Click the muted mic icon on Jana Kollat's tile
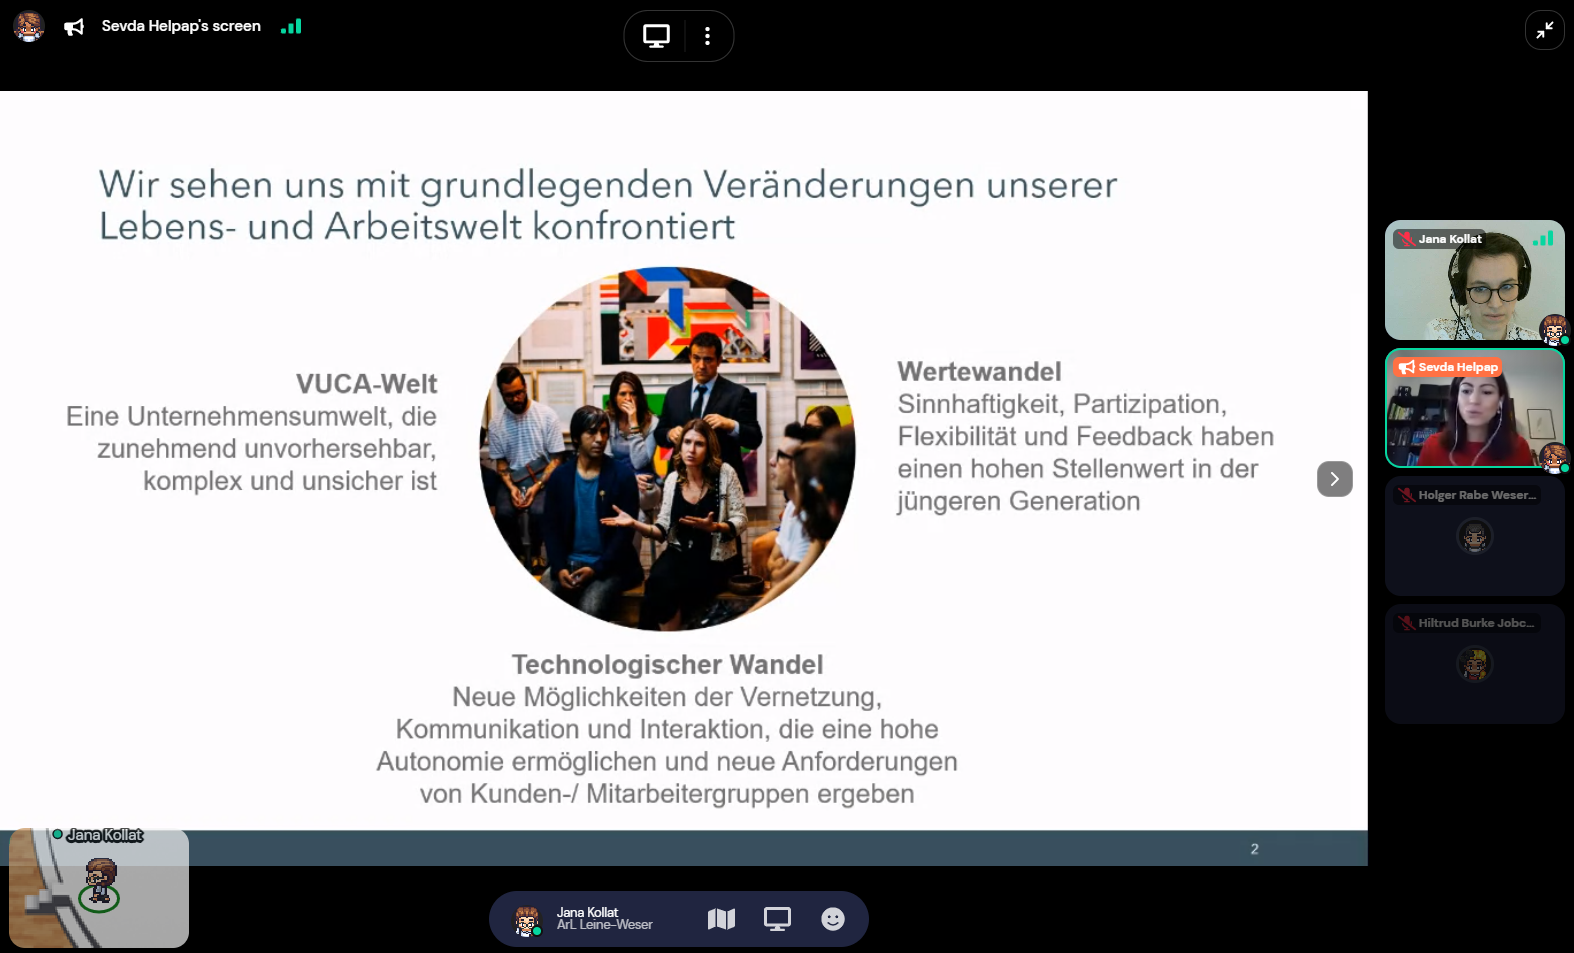The width and height of the screenshot is (1574, 953). coord(1406,239)
